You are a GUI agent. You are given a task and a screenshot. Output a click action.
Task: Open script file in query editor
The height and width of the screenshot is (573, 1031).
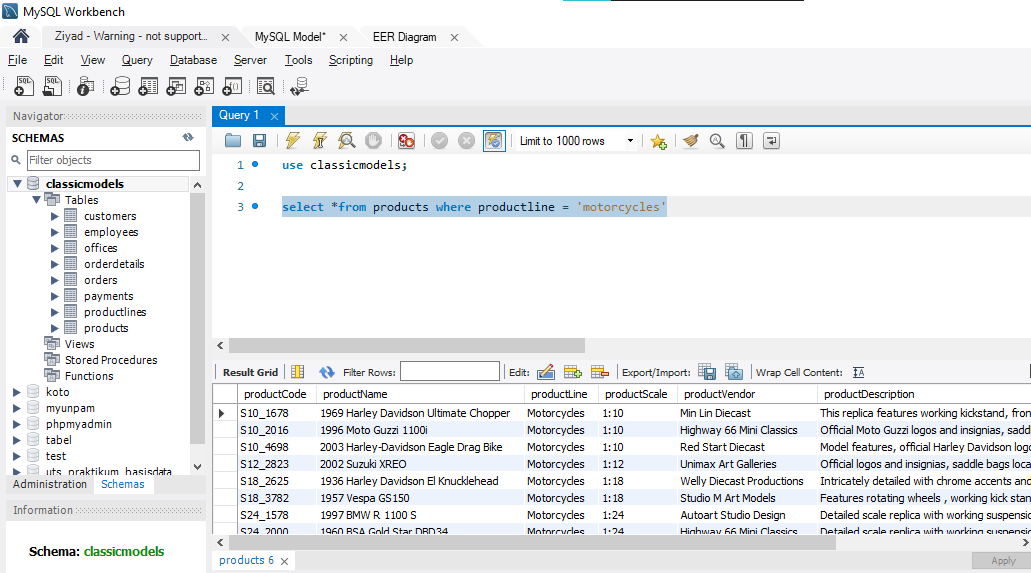click(233, 140)
